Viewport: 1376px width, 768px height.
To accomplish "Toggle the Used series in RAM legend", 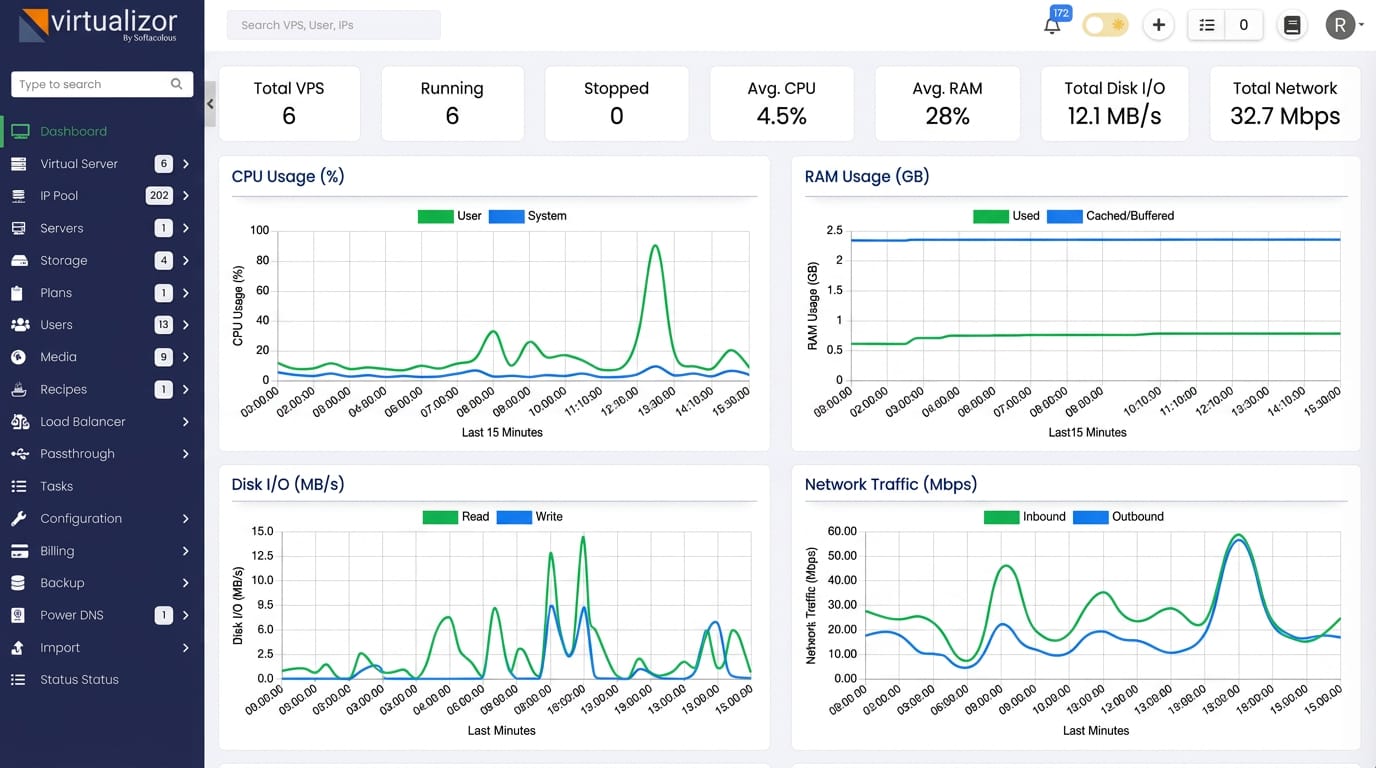I will click(1006, 216).
